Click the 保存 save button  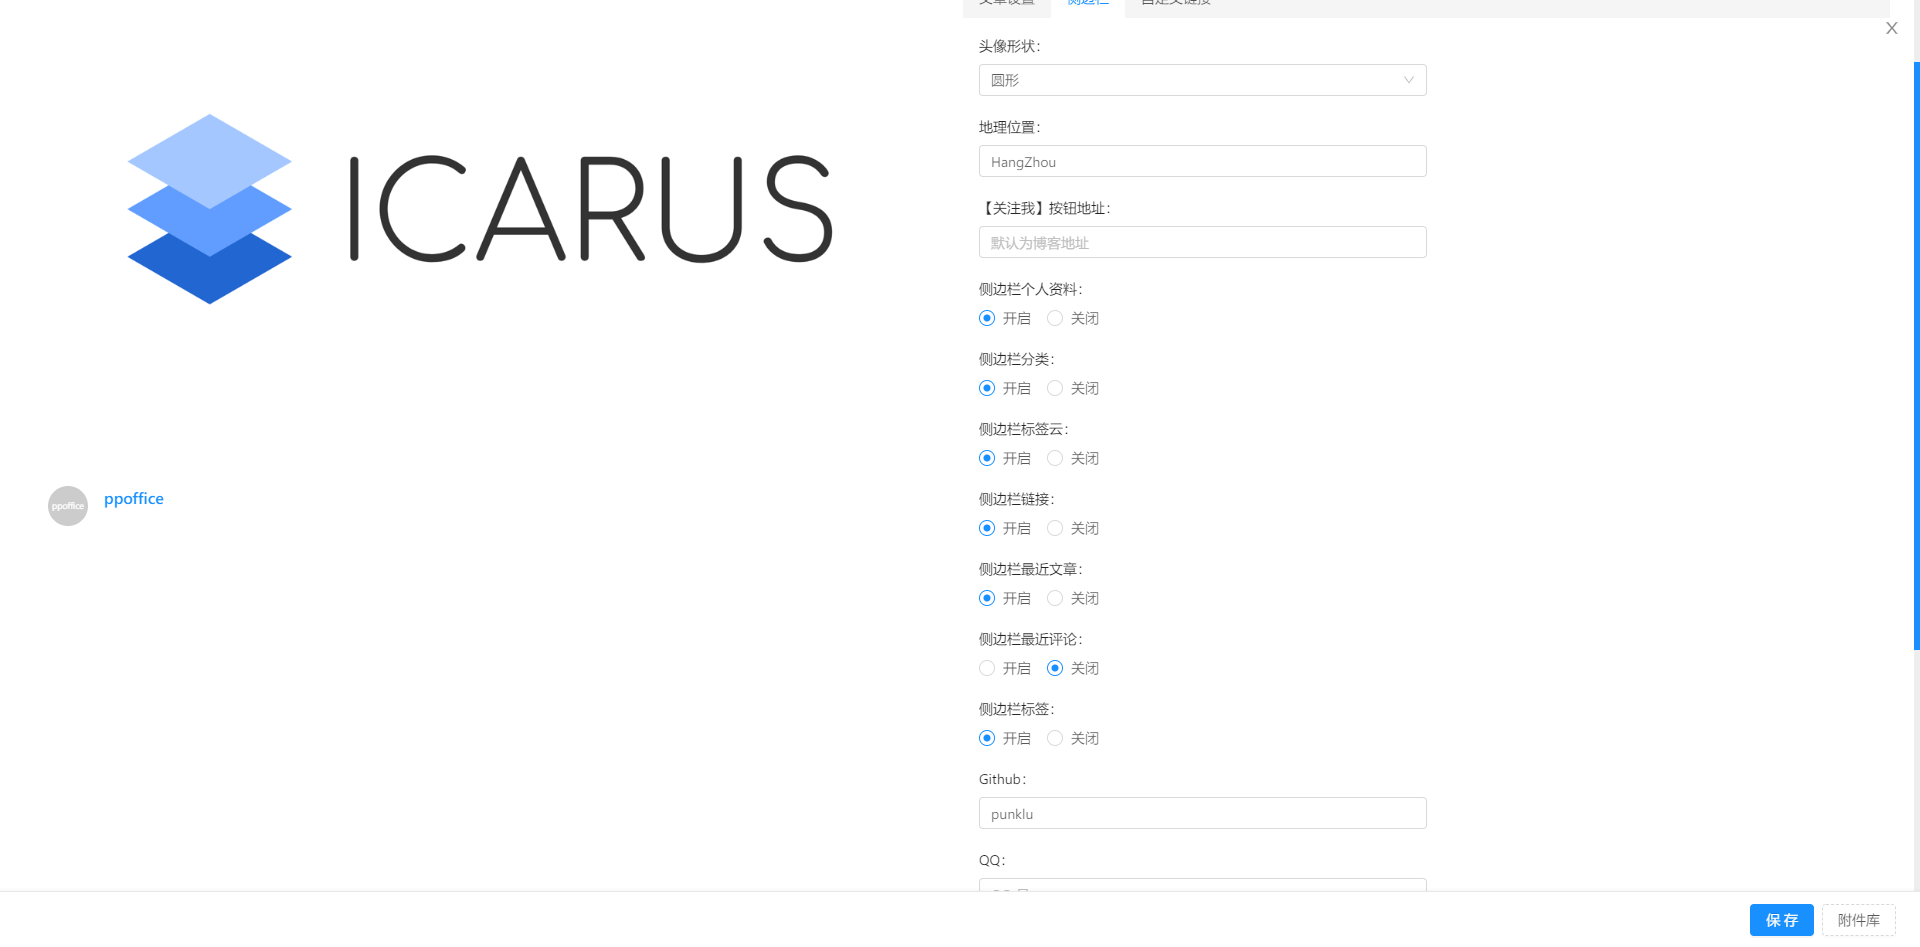(1780, 920)
